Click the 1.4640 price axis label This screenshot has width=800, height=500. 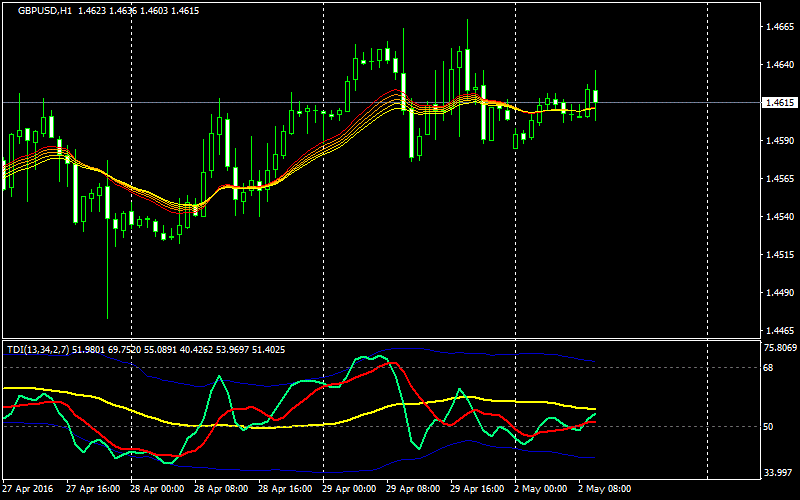(781, 65)
